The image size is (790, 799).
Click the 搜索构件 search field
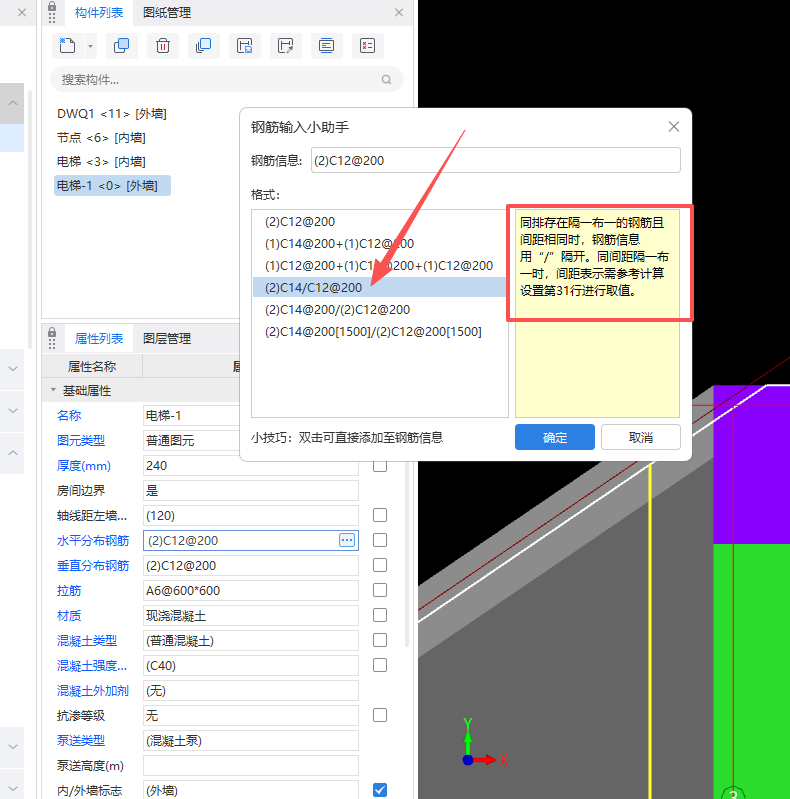coord(227,79)
